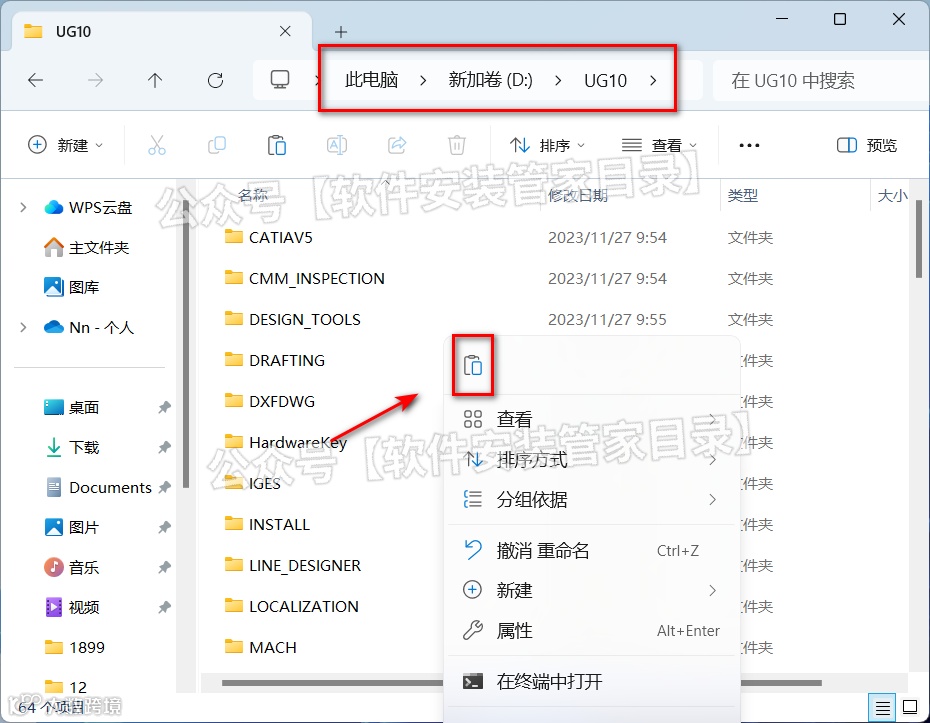The height and width of the screenshot is (723, 930).
Task: Go forward with the right arrow
Action: coord(95,80)
